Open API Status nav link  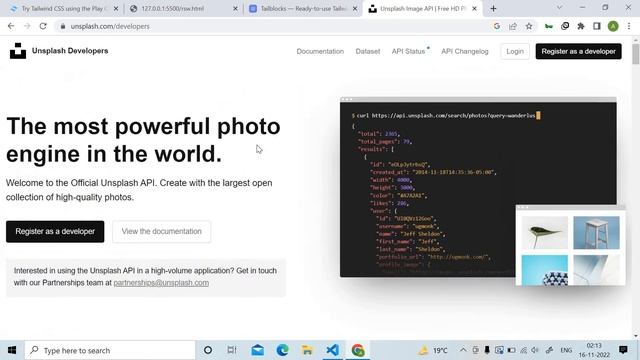coord(409,51)
